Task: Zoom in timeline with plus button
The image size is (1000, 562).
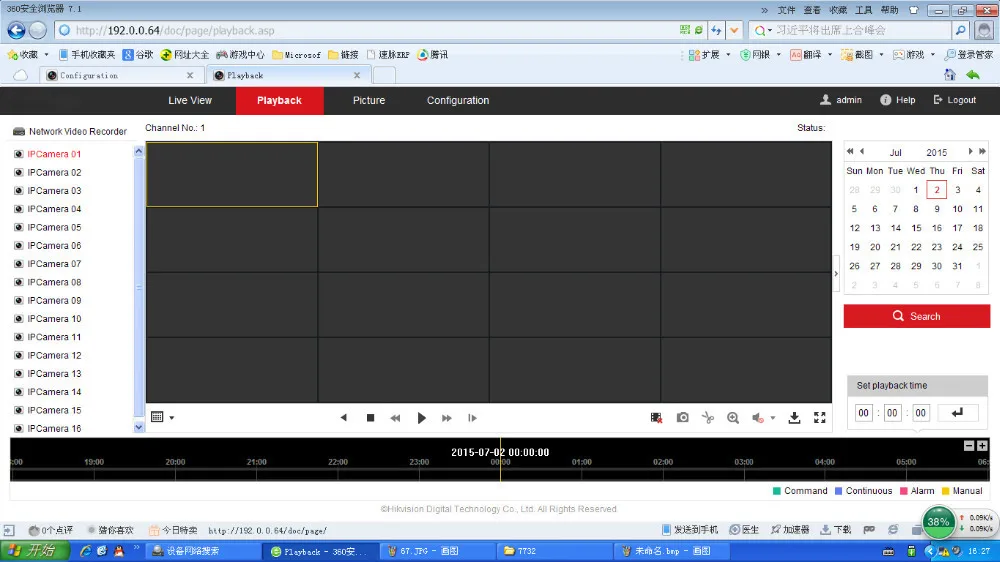Action: [982, 446]
